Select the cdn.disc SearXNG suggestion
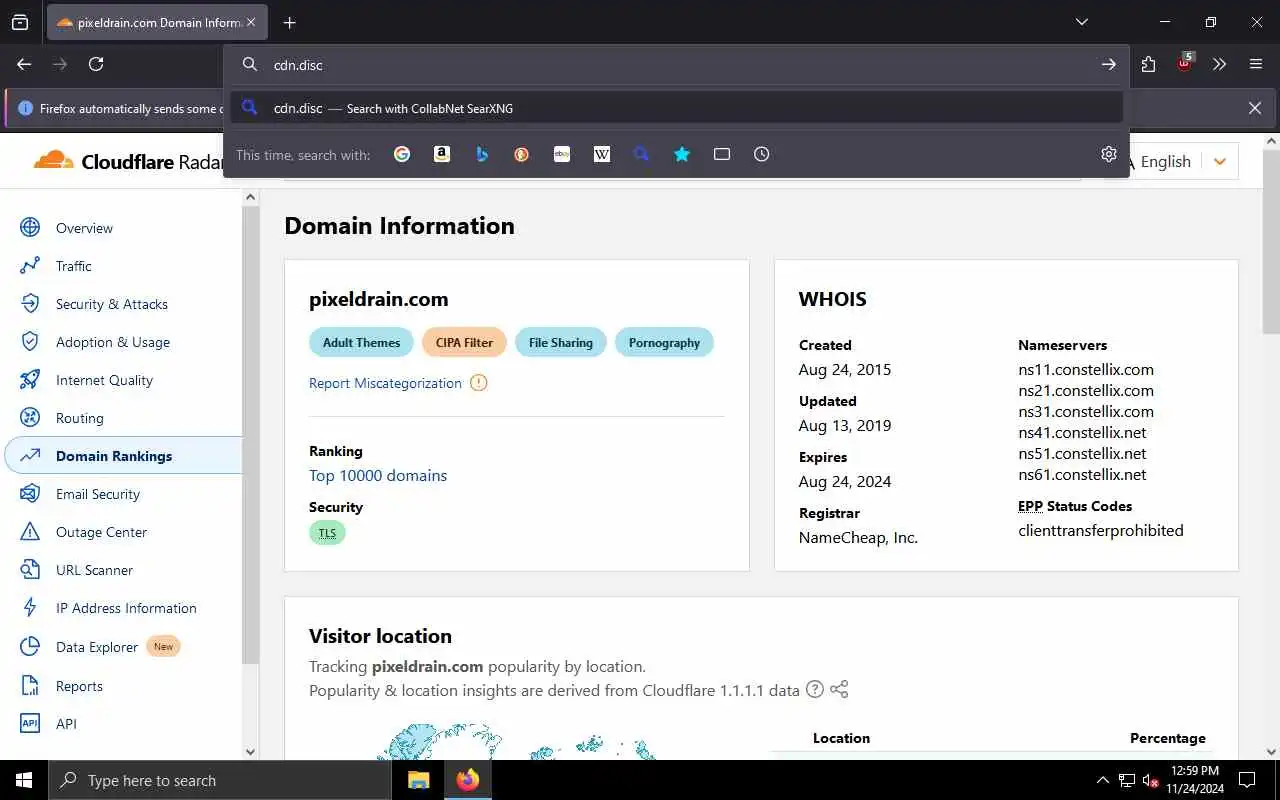 click(x=676, y=108)
